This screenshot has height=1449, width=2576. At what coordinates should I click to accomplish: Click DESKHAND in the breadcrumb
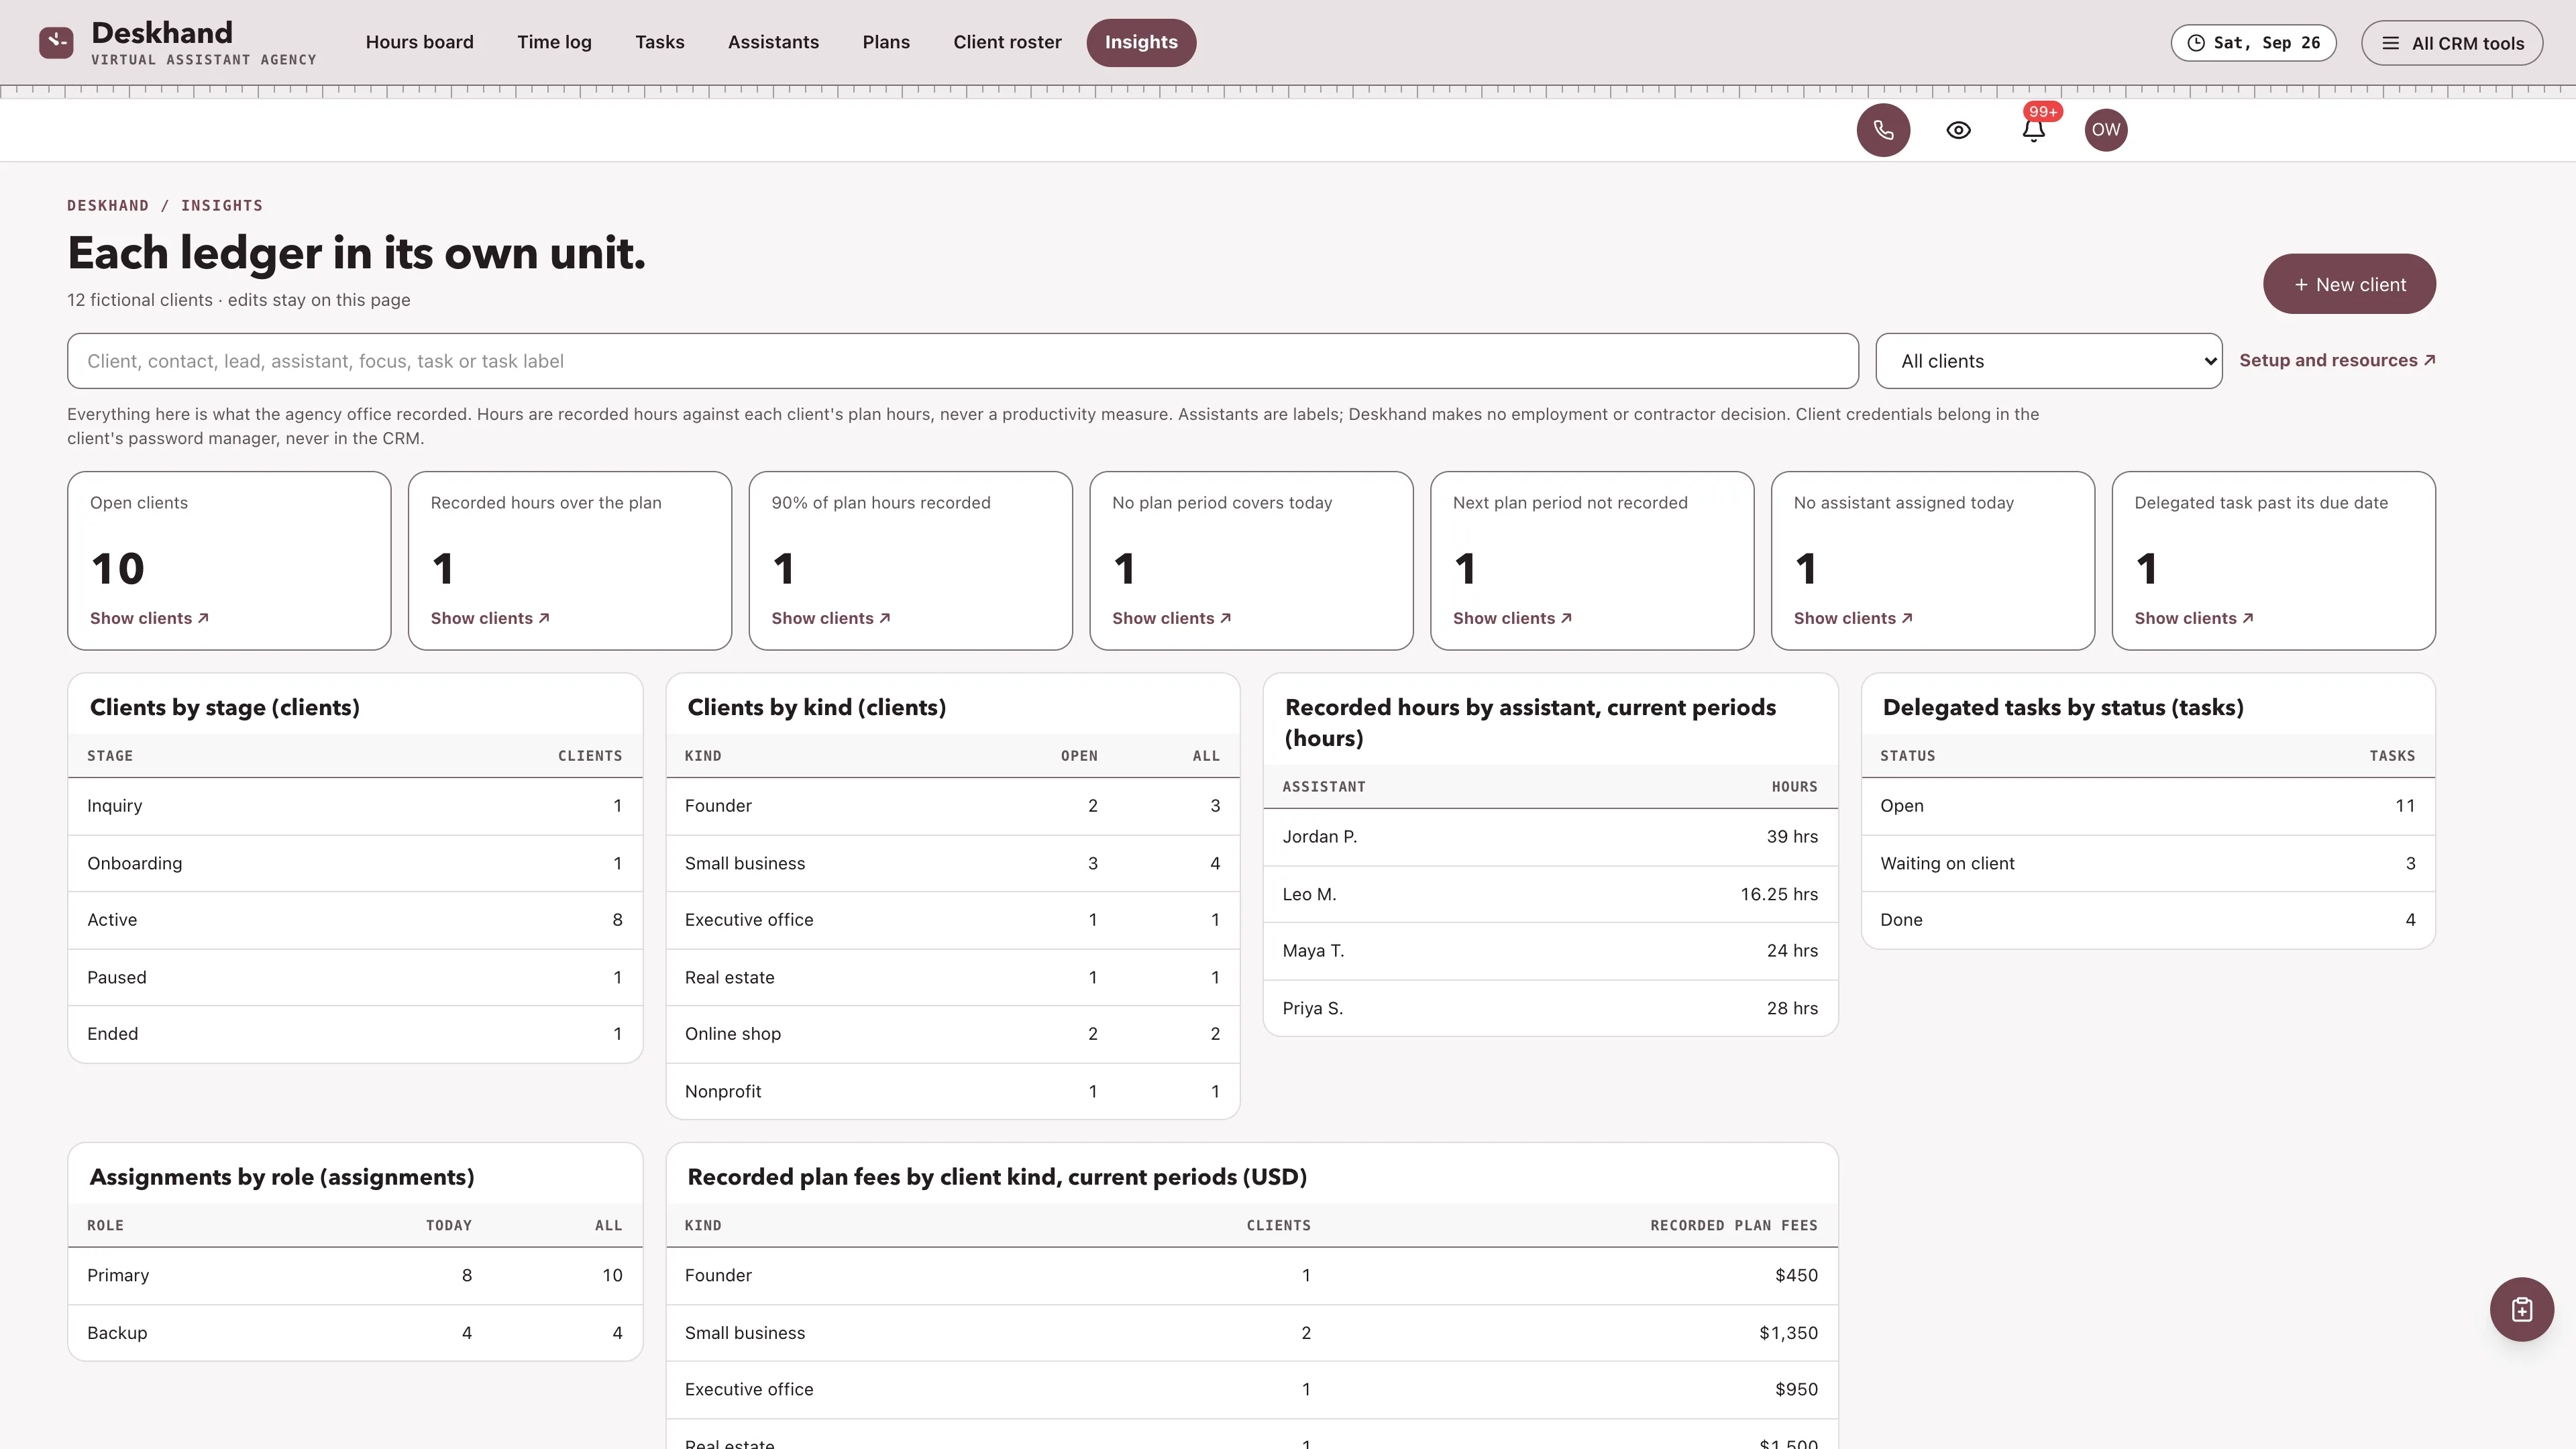108,205
